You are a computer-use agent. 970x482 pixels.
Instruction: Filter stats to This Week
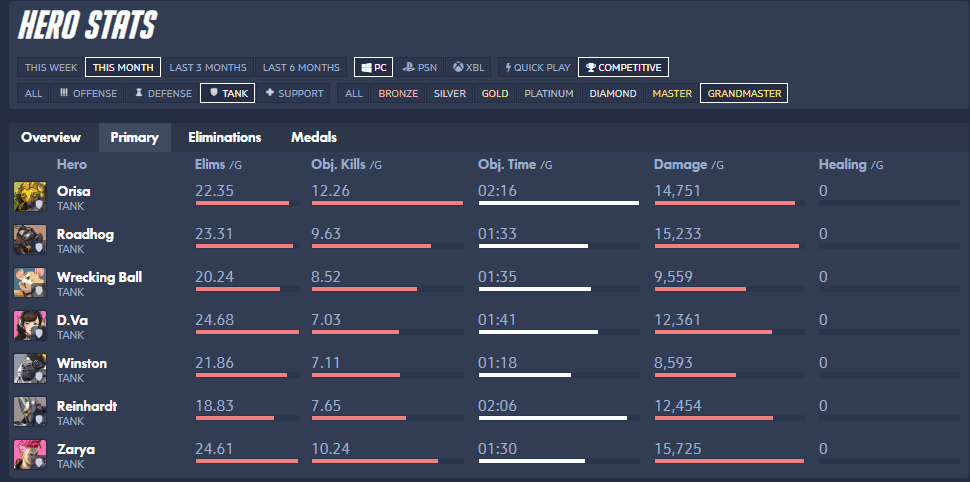click(51, 67)
